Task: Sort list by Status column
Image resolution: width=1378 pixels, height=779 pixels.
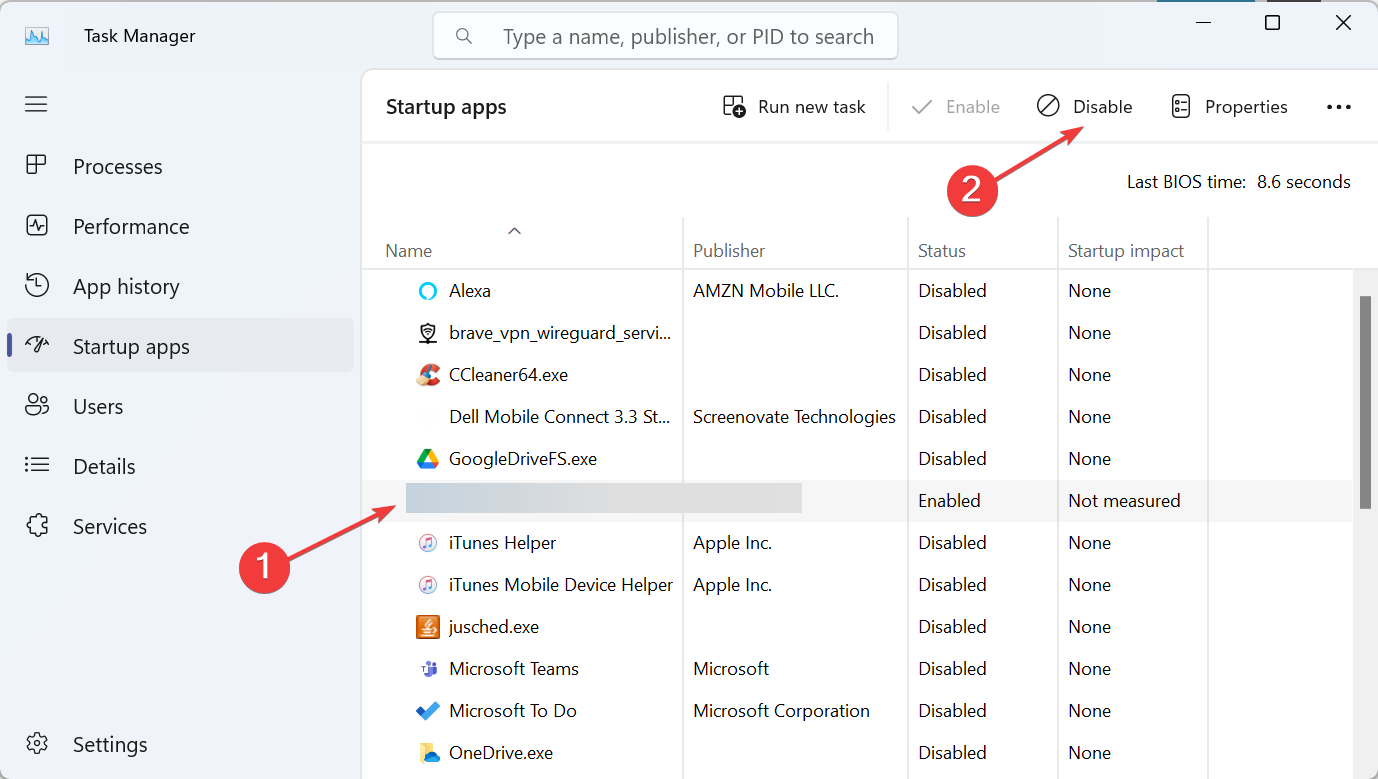Action: click(x=942, y=251)
